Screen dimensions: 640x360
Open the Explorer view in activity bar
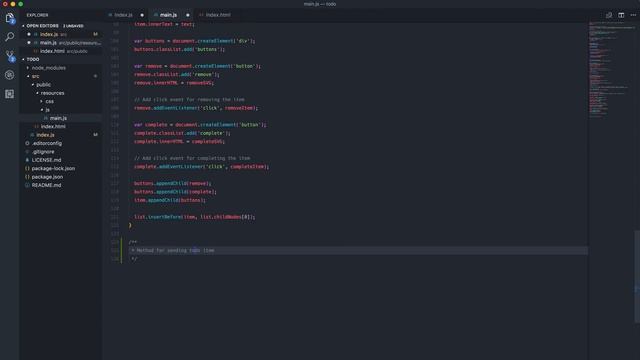(9, 18)
